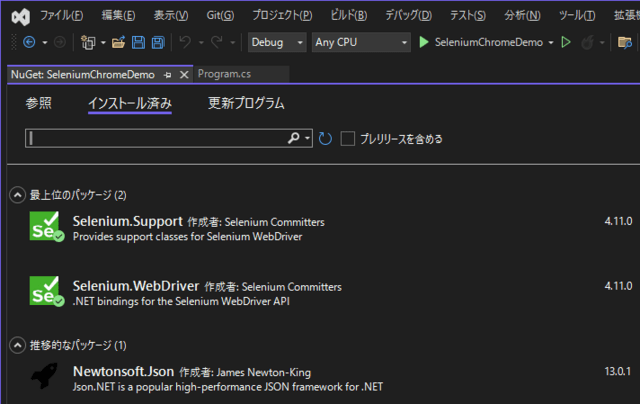Click the save all files icon
This screenshot has height=404, width=640.
158,42
